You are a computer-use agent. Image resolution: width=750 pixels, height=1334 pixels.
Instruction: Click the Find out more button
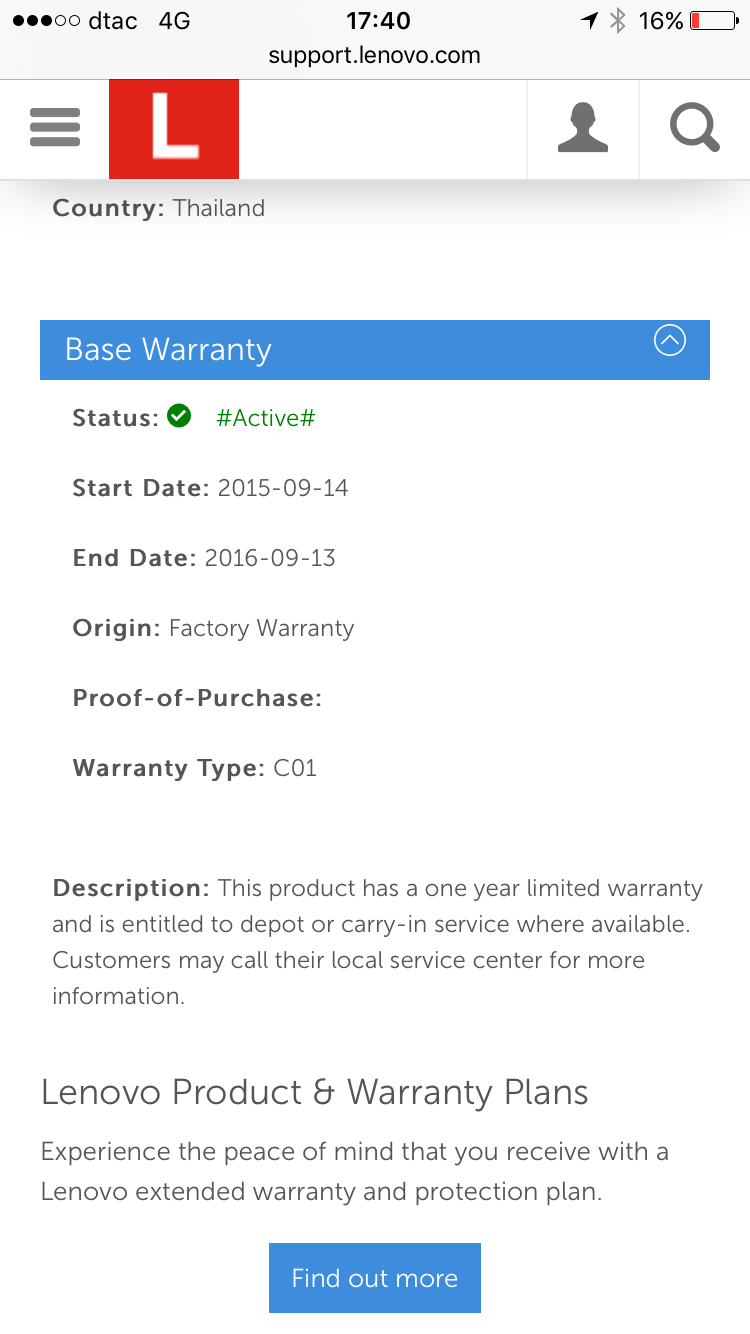click(x=374, y=1278)
